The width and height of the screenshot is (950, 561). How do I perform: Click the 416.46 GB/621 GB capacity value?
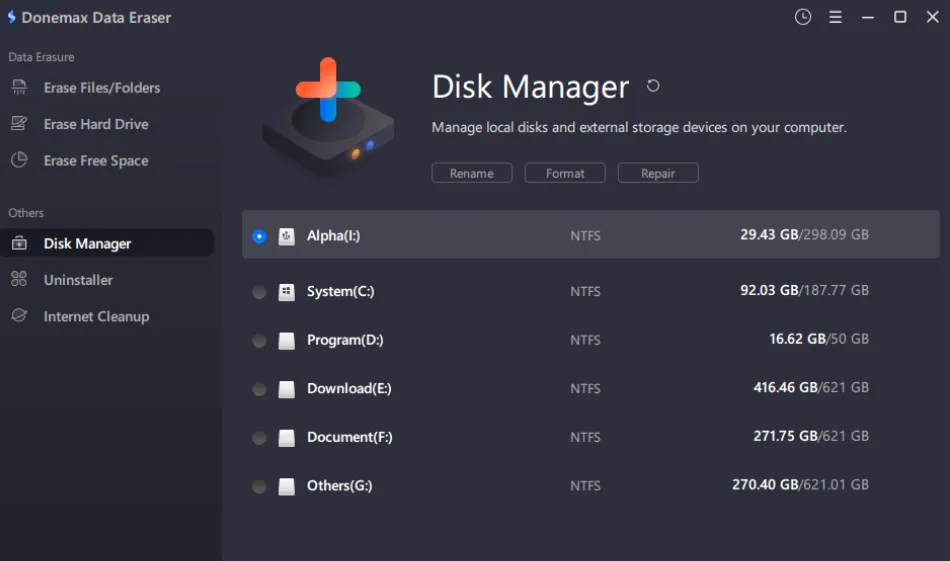pos(811,387)
